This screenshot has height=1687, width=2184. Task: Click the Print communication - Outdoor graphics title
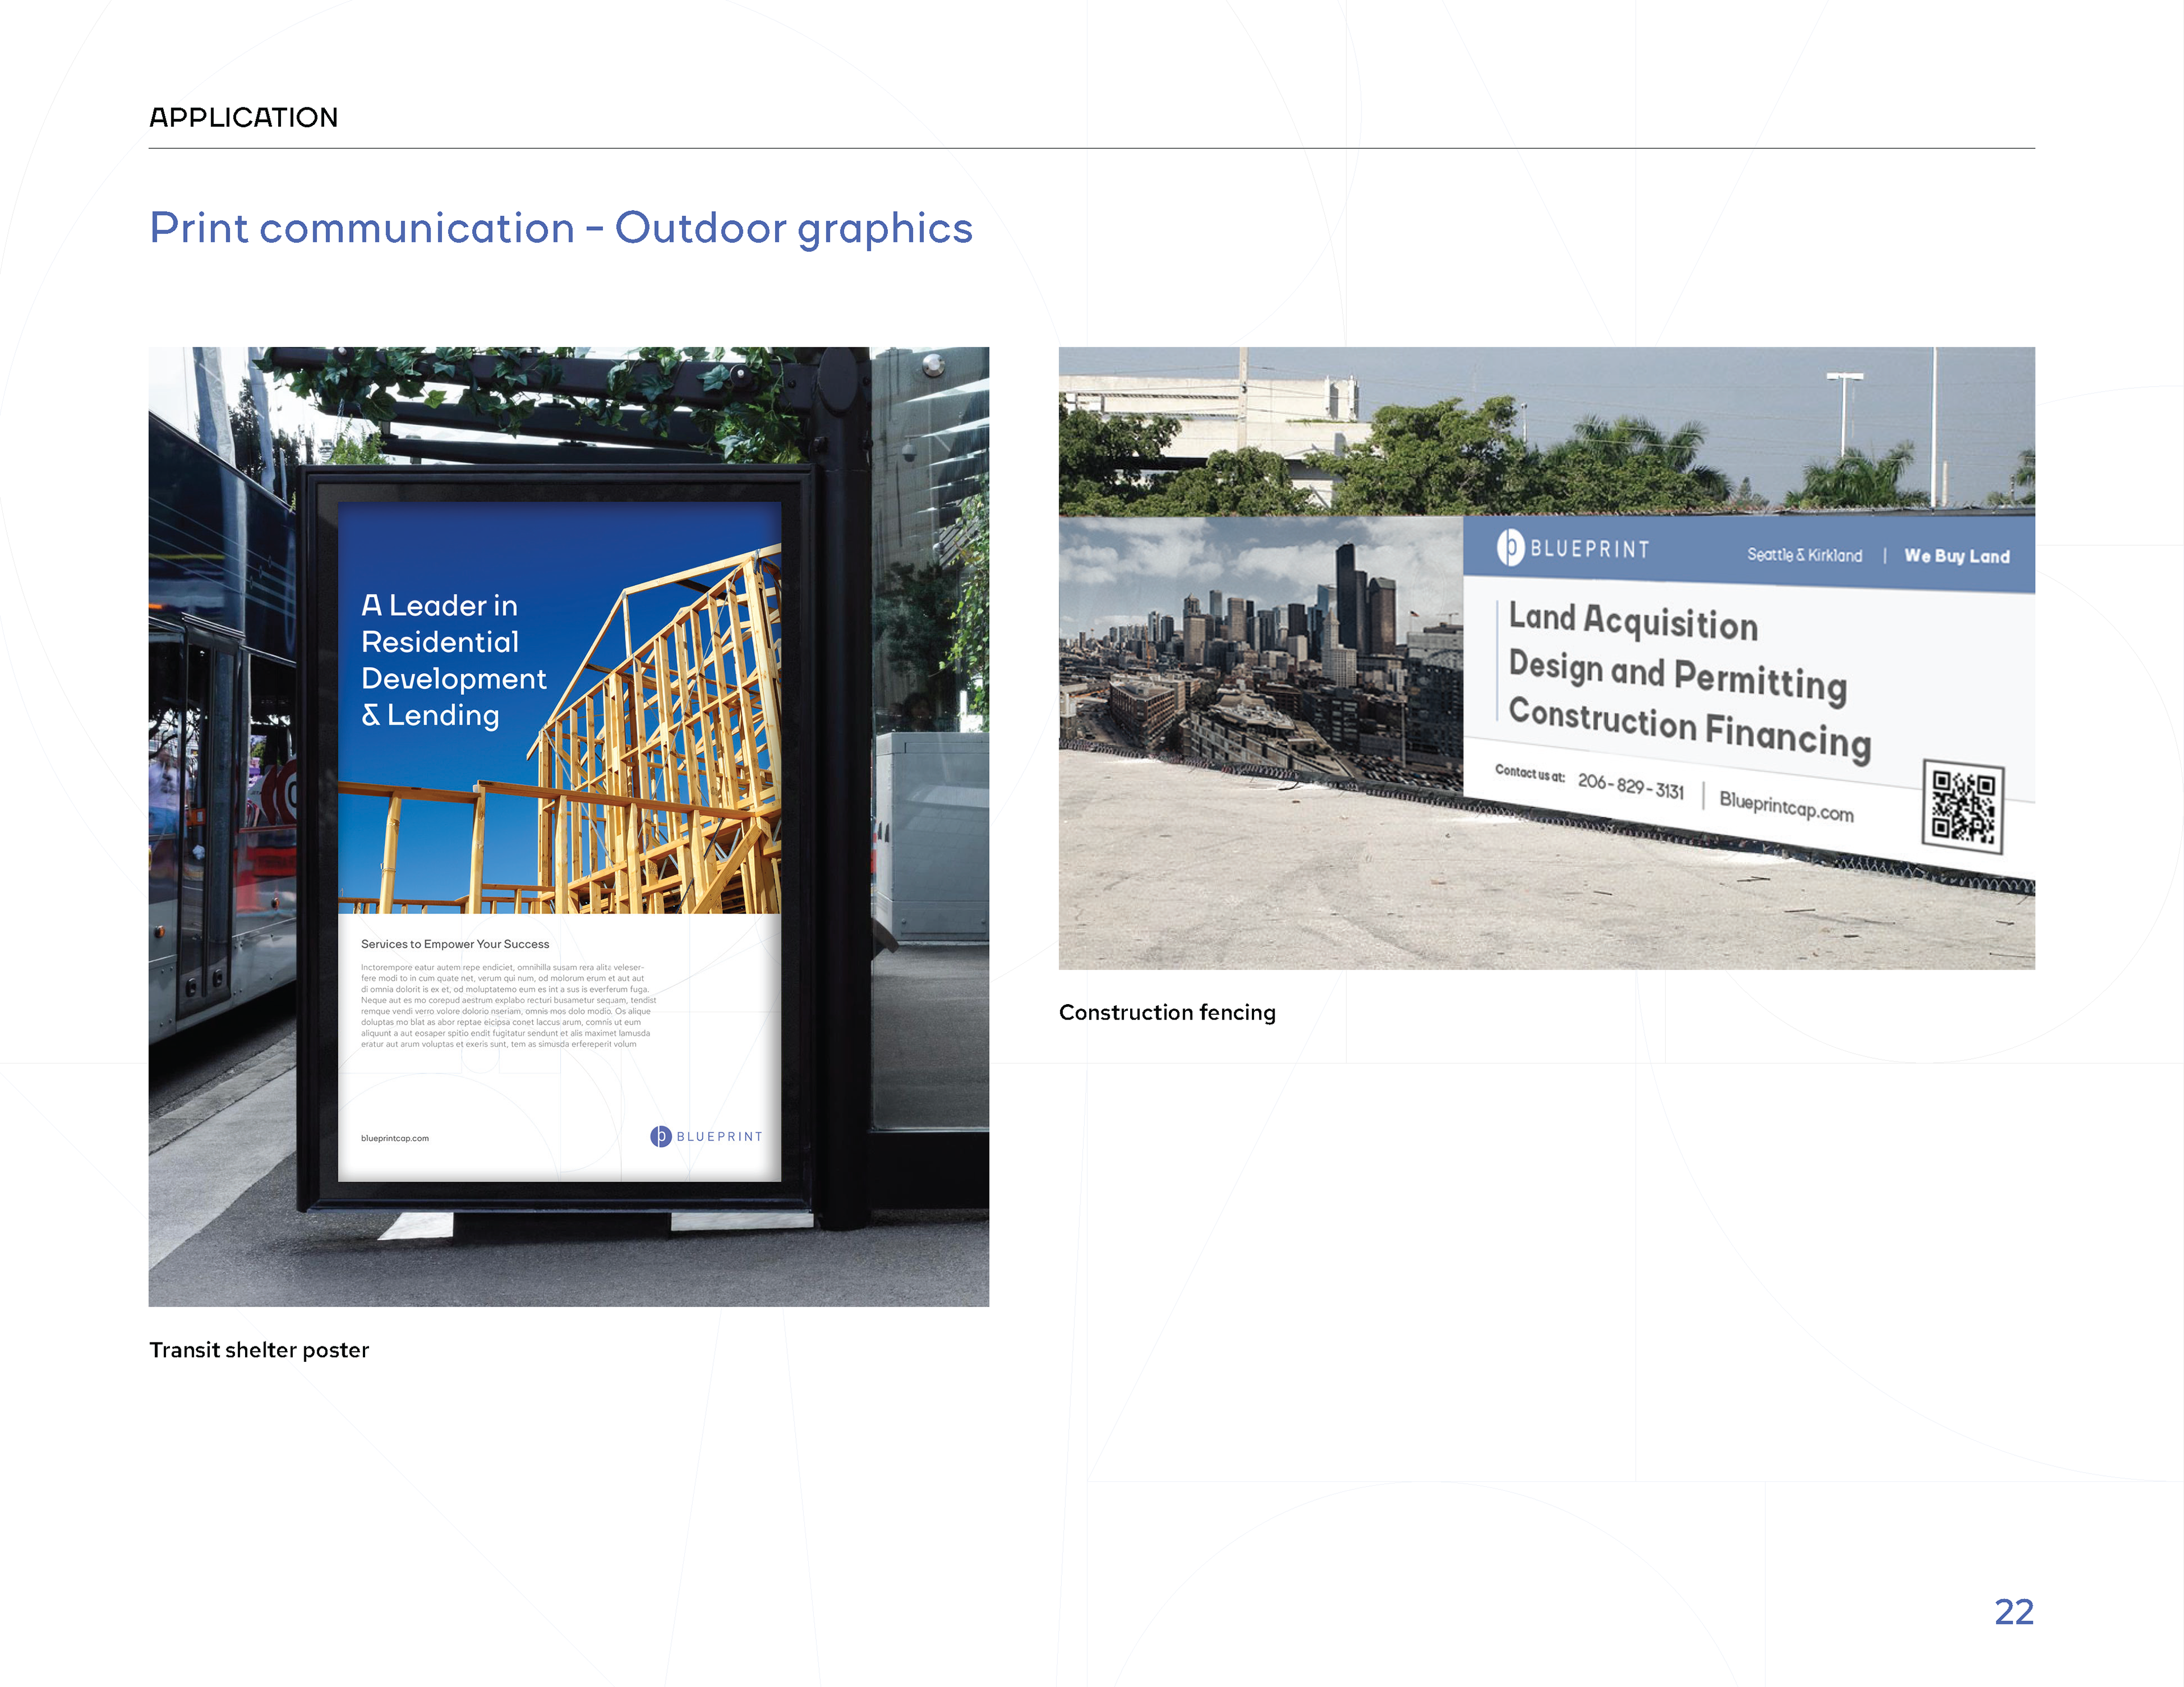tap(560, 228)
